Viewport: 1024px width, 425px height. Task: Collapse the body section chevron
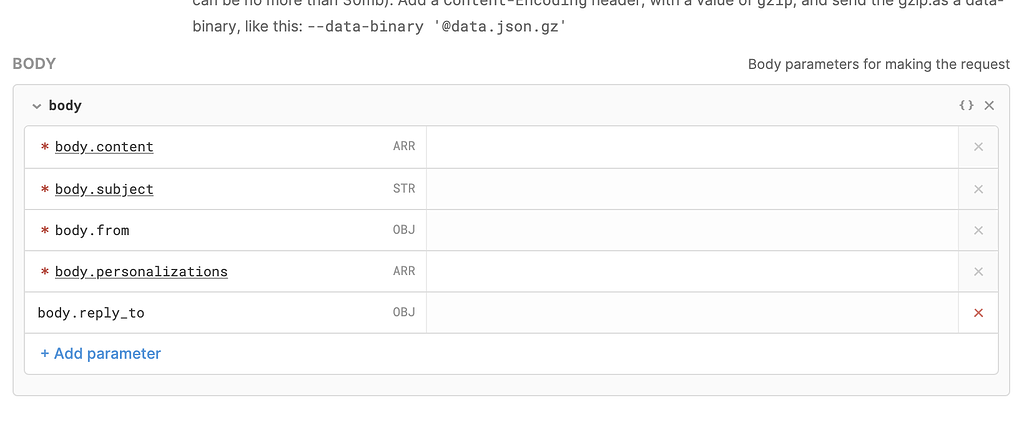37,106
